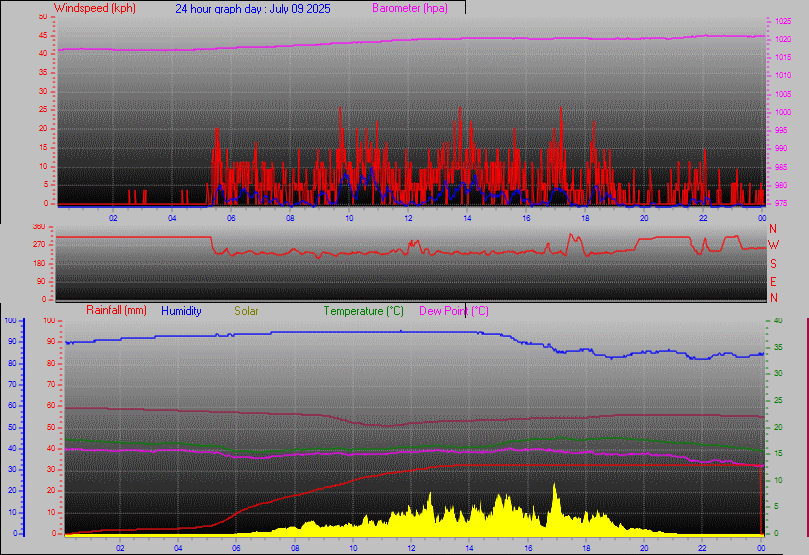The image size is (809, 555).
Task: Click the green "Temperature (°C)" legend label
Action: click(363, 311)
